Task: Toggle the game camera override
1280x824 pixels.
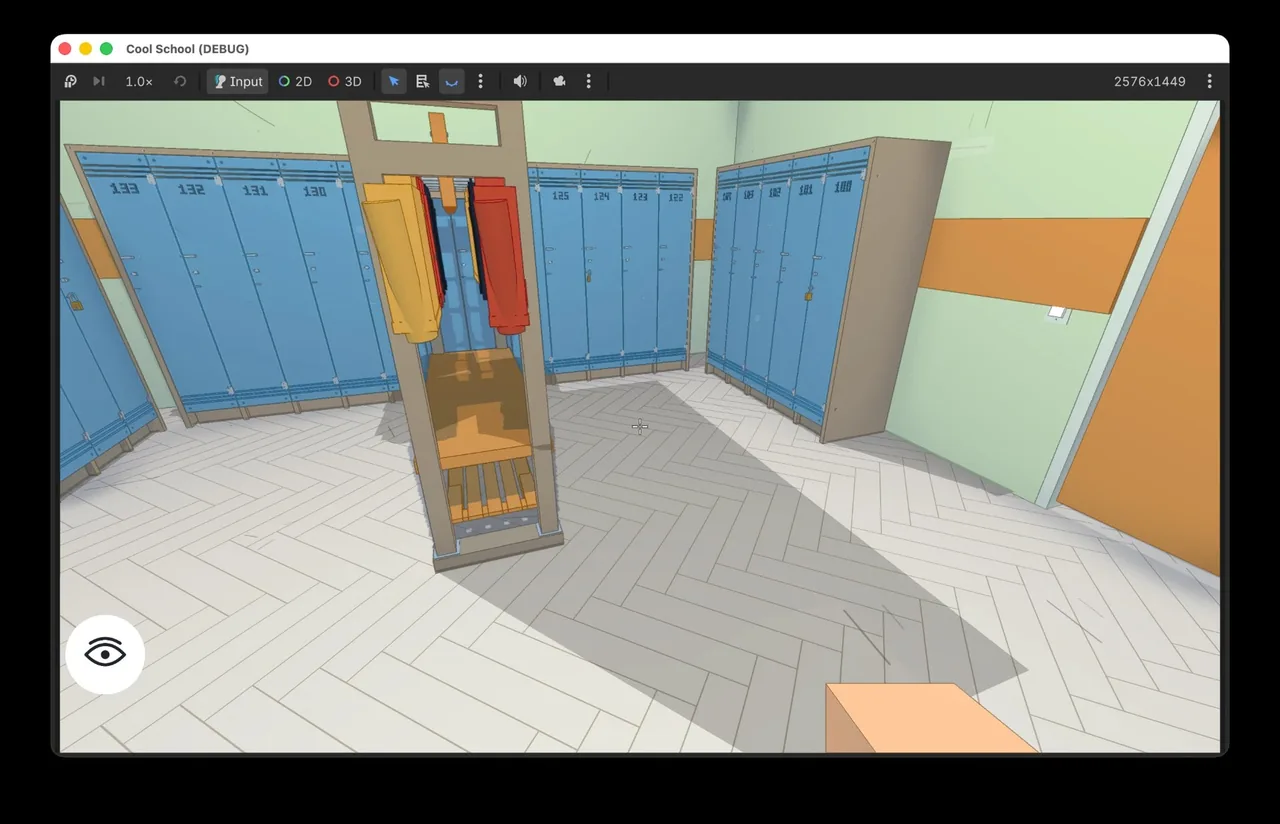Action: pyautogui.click(x=560, y=81)
